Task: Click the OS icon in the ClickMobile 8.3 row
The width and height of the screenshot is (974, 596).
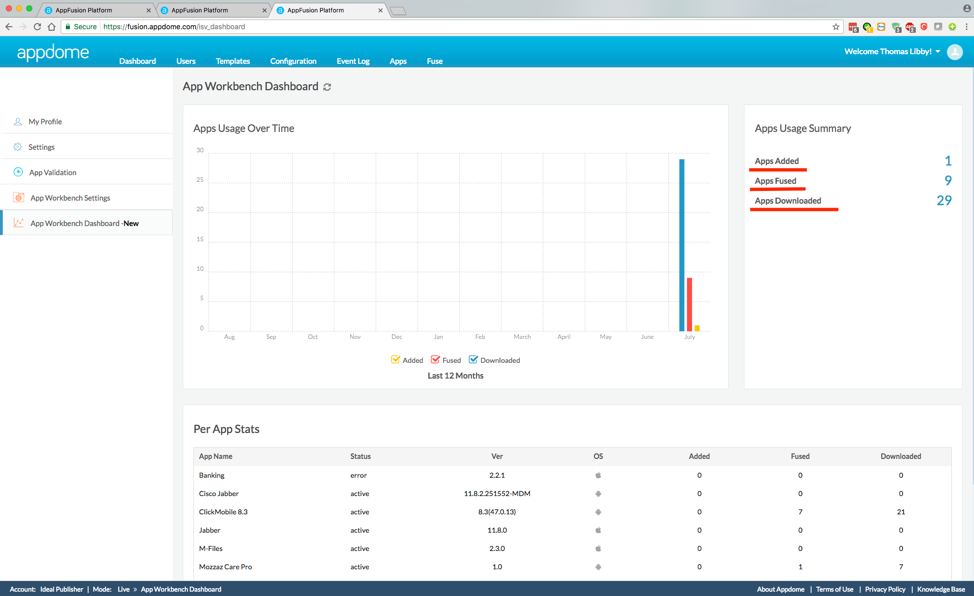Action: (x=598, y=512)
